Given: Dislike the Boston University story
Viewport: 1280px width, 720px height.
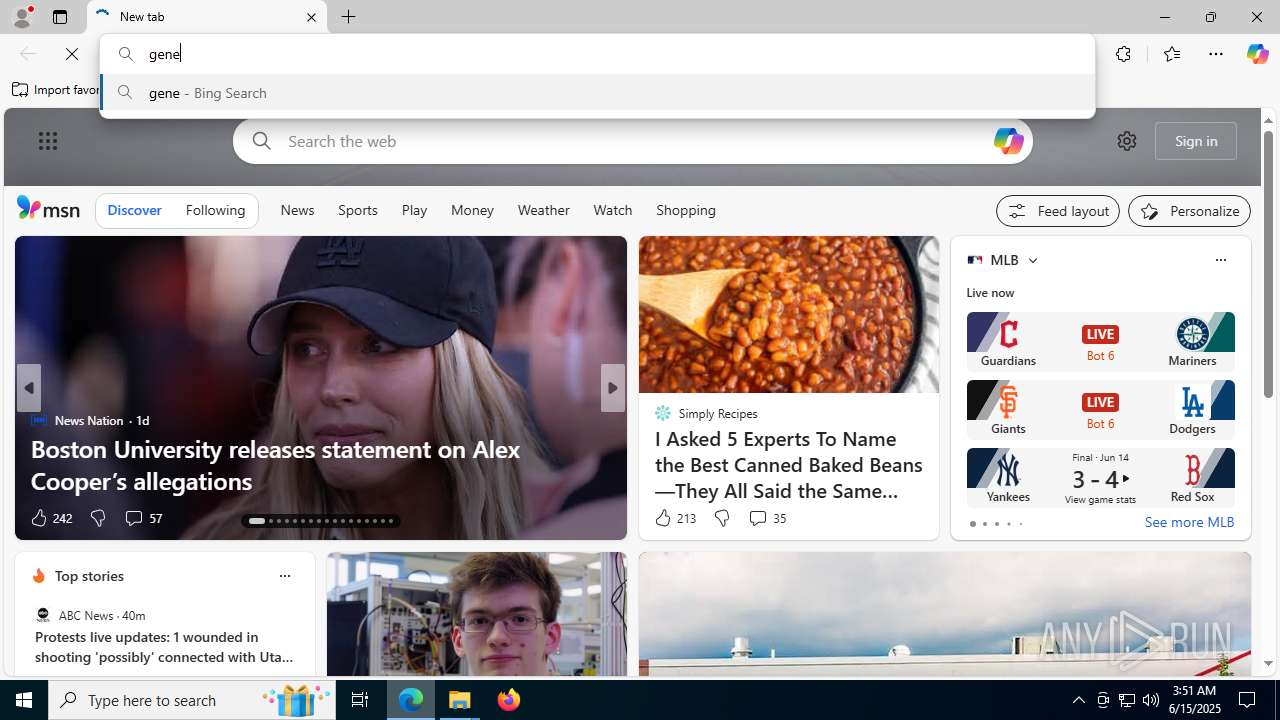Looking at the screenshot, I should 97,518.
